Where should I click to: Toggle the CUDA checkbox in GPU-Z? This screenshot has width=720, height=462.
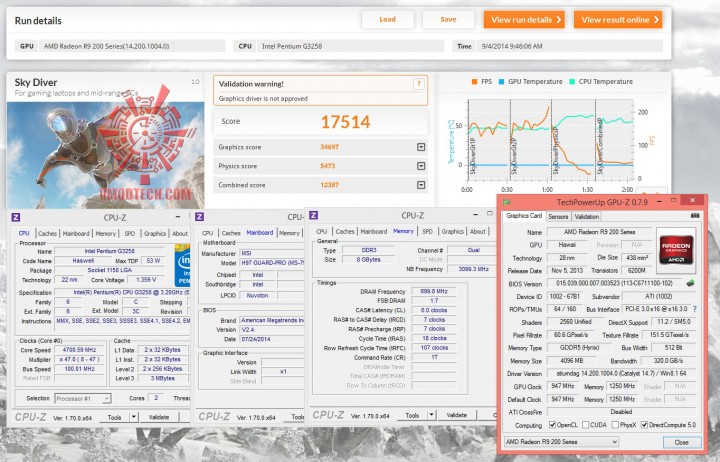pyautogui.click(x=585, y=425)
